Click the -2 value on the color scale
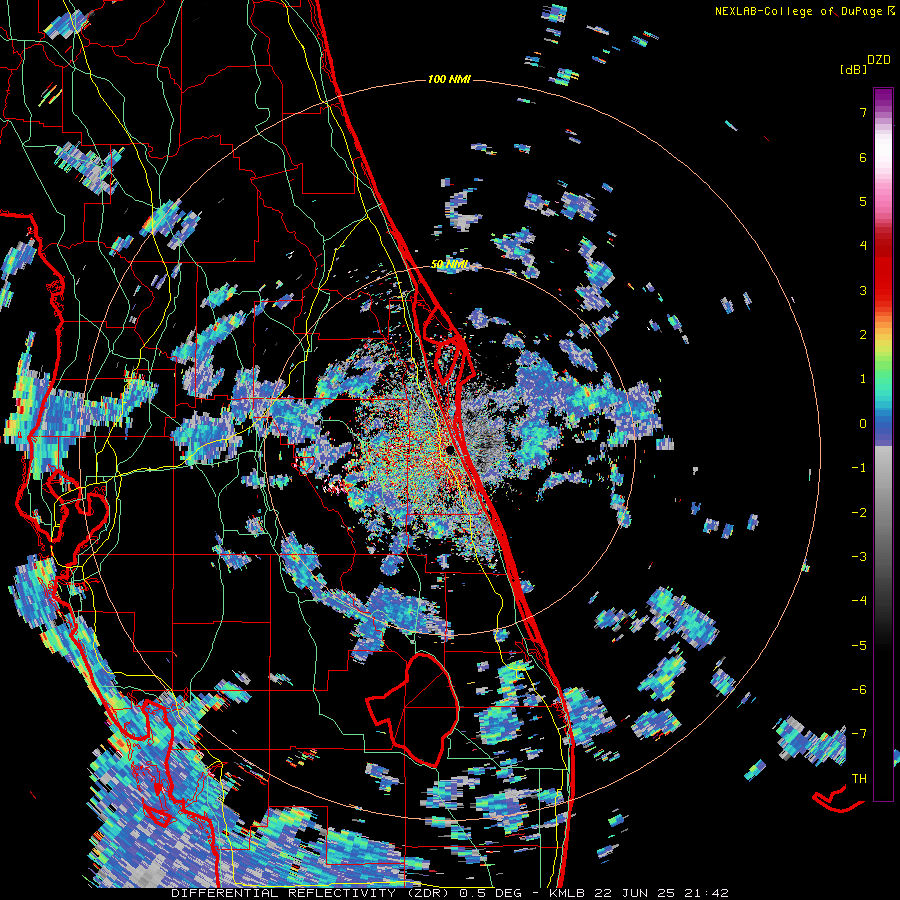Viewport: 900px width, 900px height. pos(859,513)
